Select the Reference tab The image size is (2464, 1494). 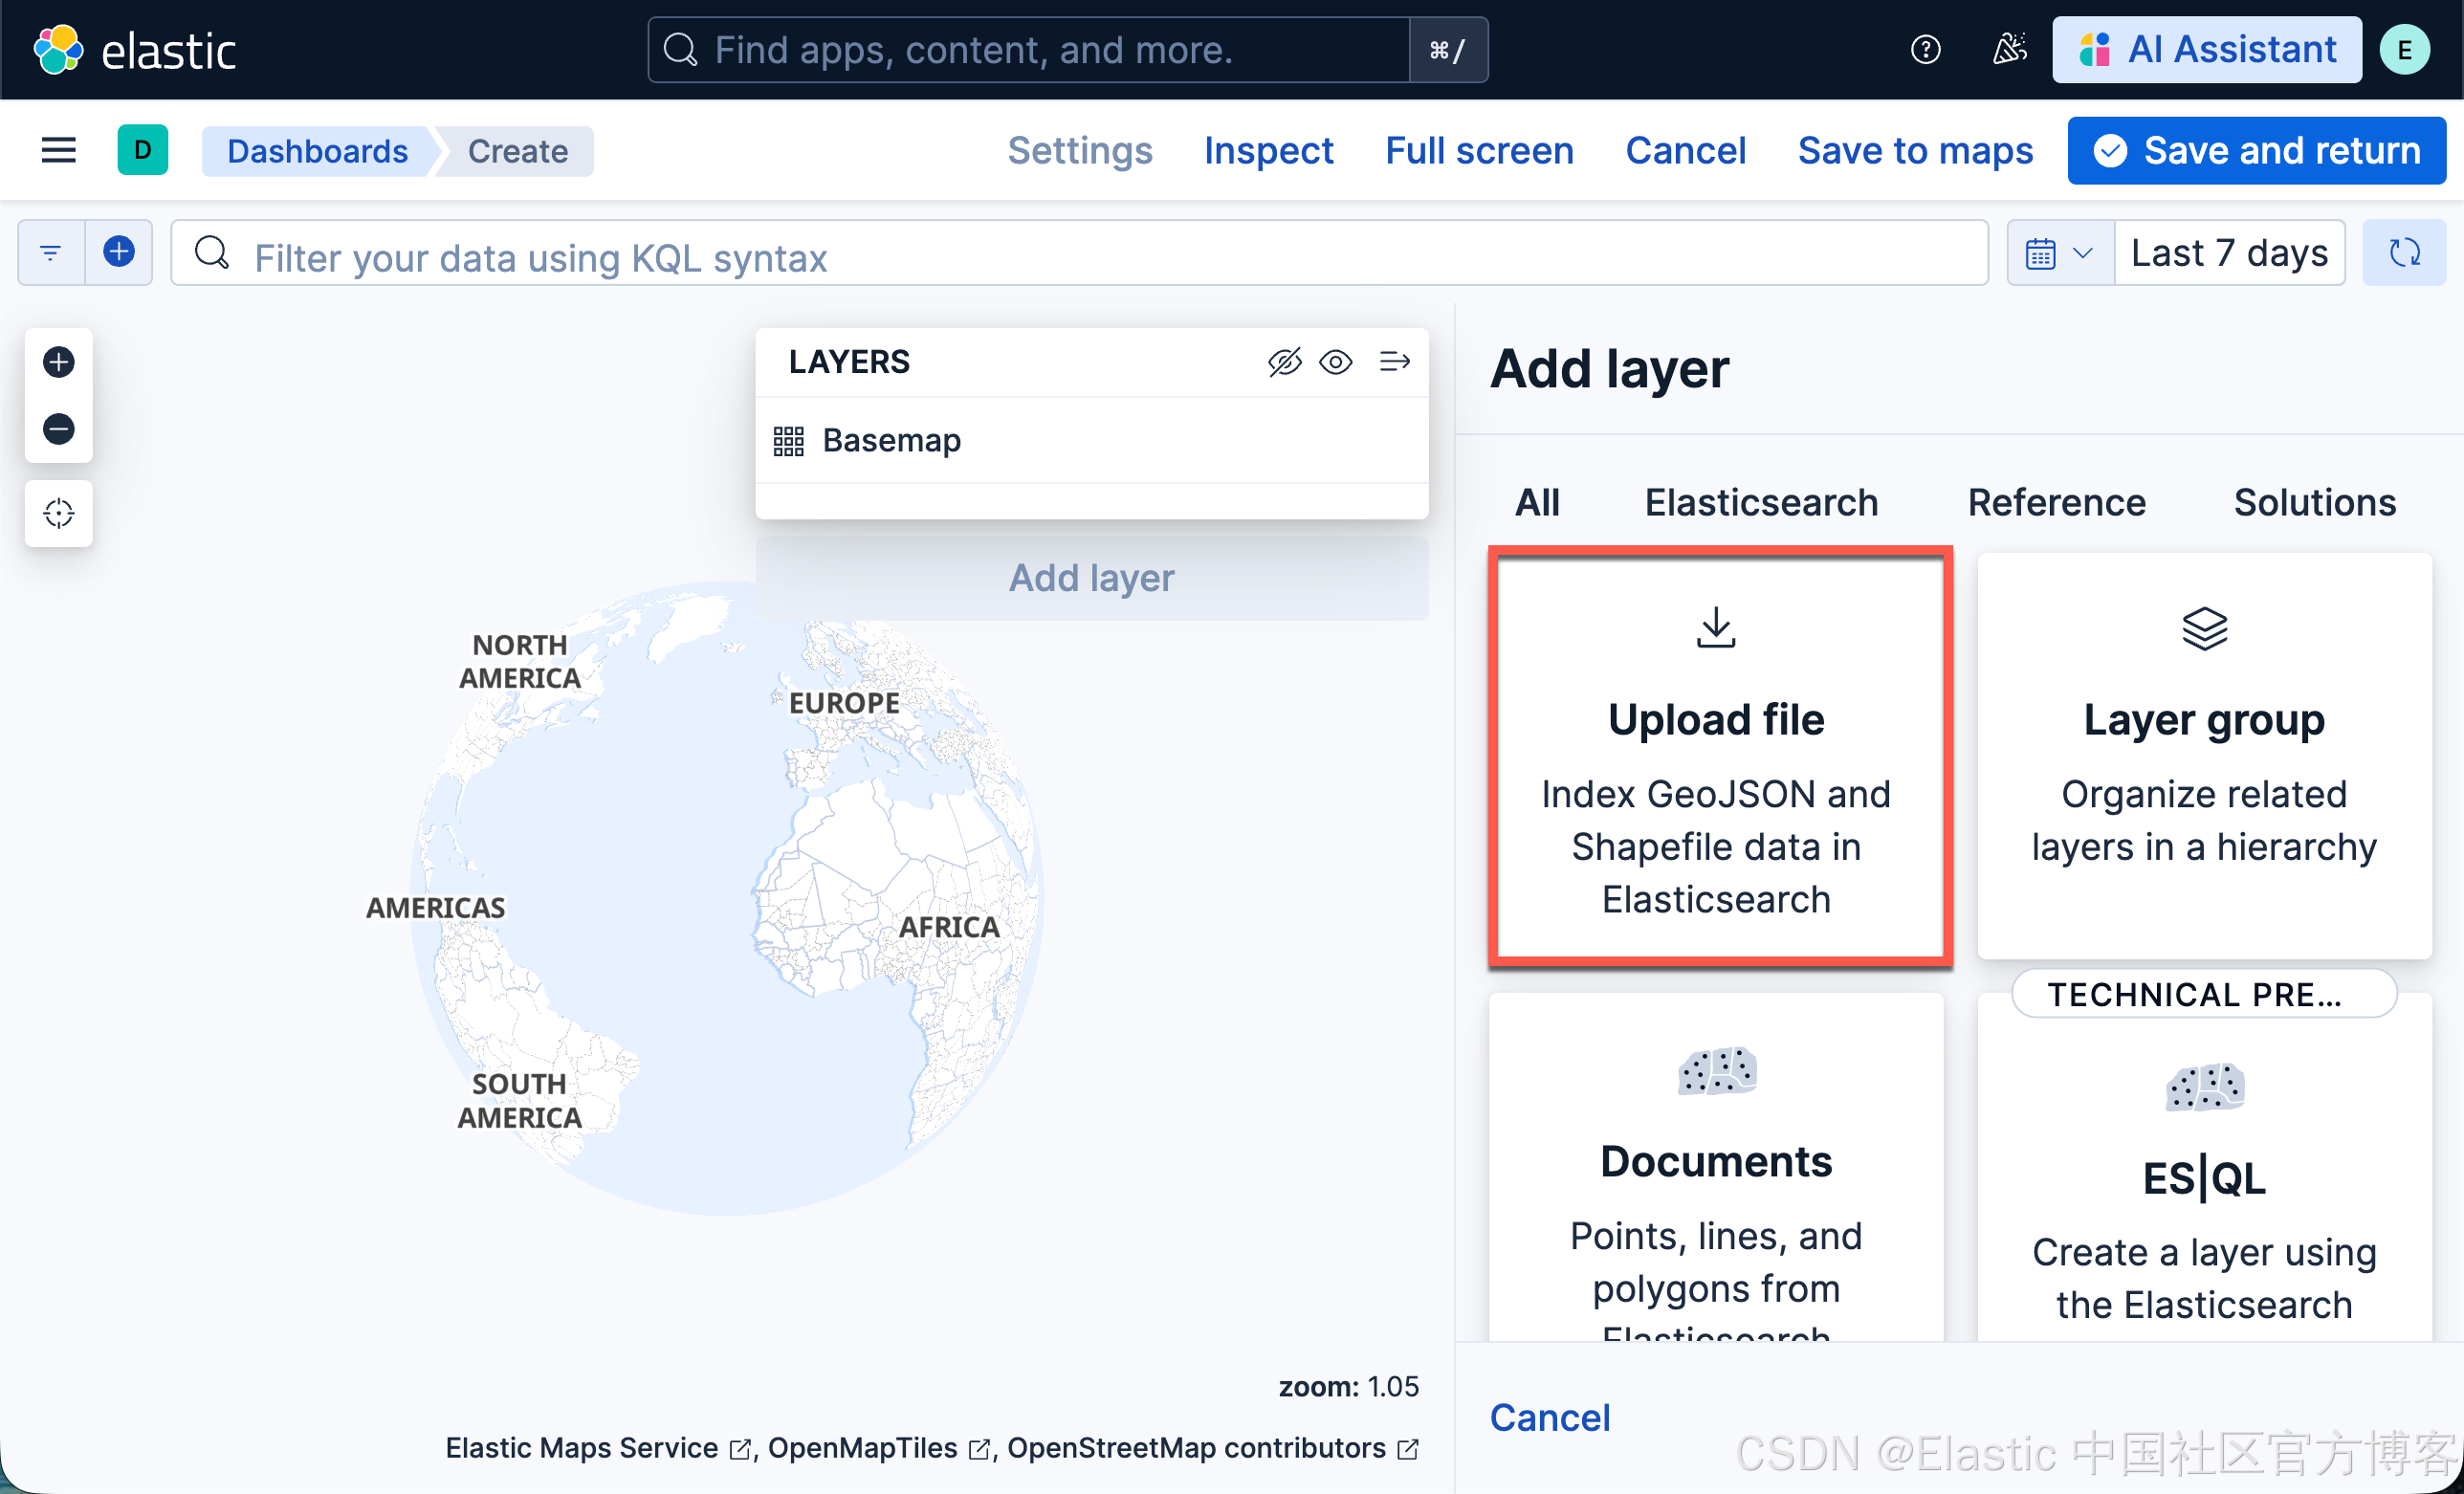pos(2056,502)
